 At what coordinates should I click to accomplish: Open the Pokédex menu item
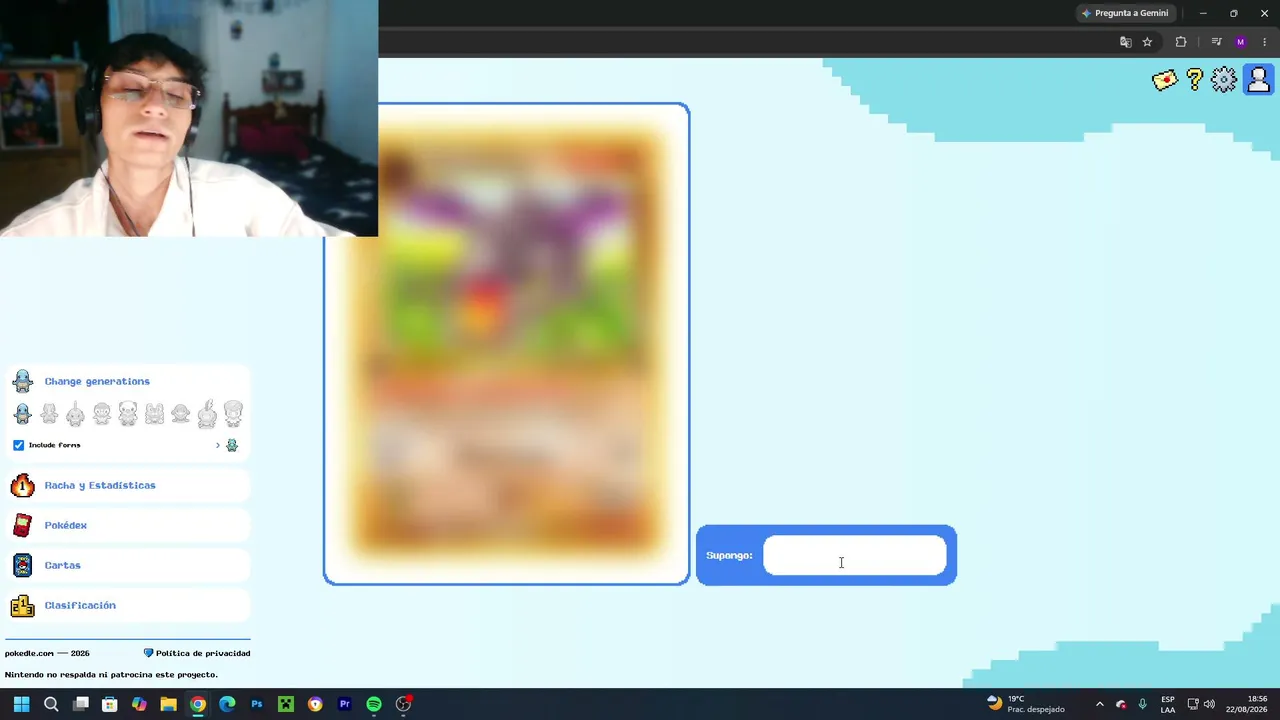[x=128, y=525]
